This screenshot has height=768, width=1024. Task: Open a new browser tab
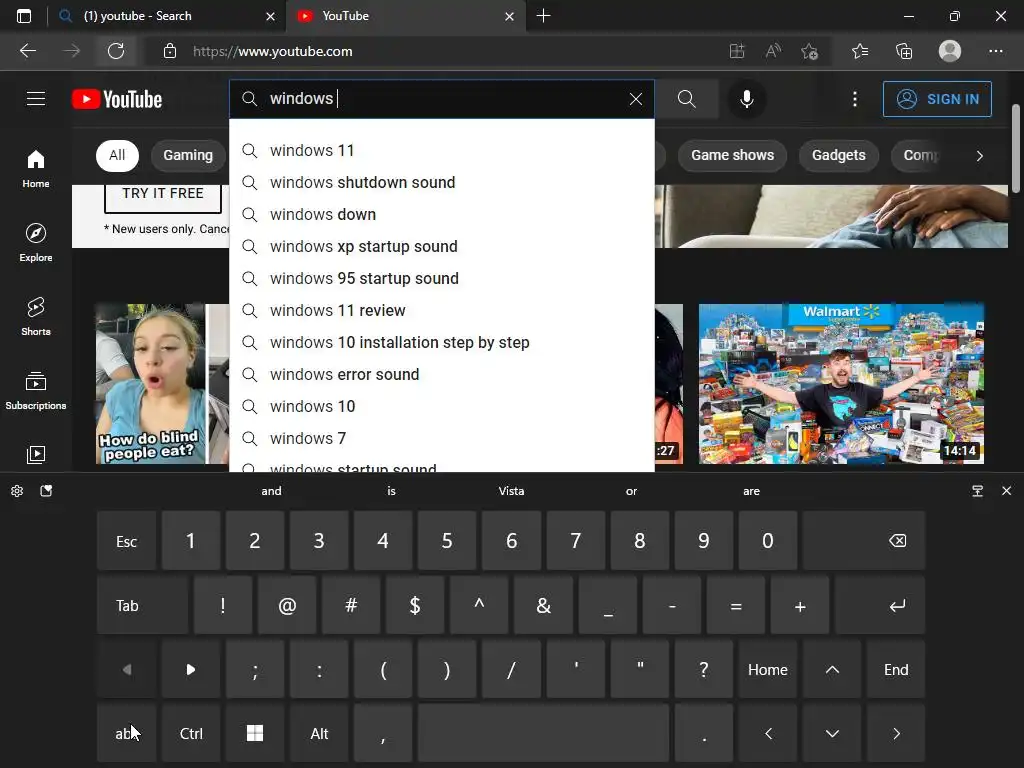coord(543,16)
